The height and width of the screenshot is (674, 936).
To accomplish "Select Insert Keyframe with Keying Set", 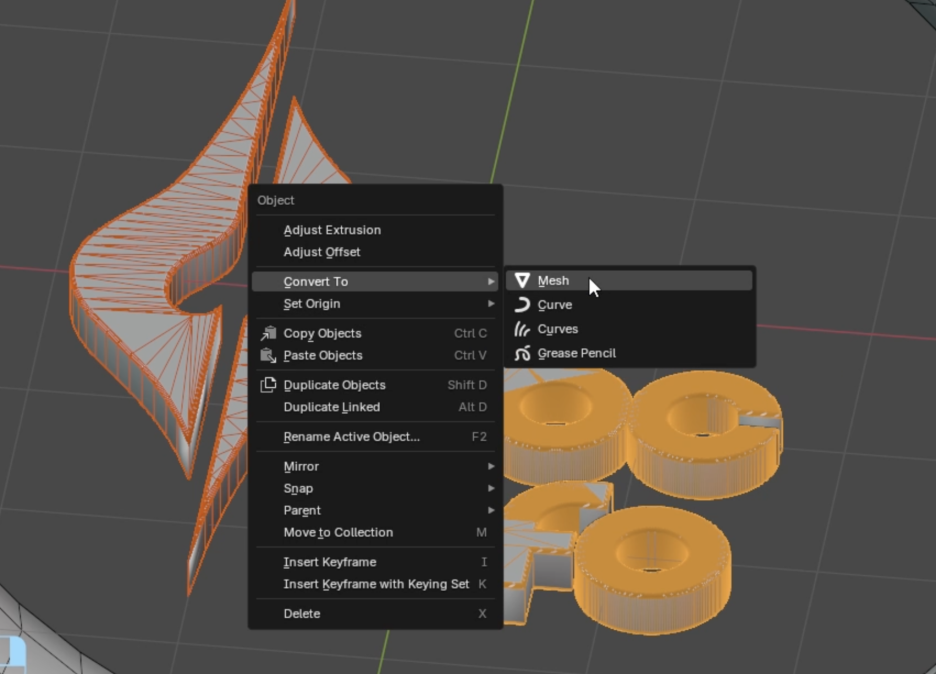I will pyautogui.click(x=375, y=584).
